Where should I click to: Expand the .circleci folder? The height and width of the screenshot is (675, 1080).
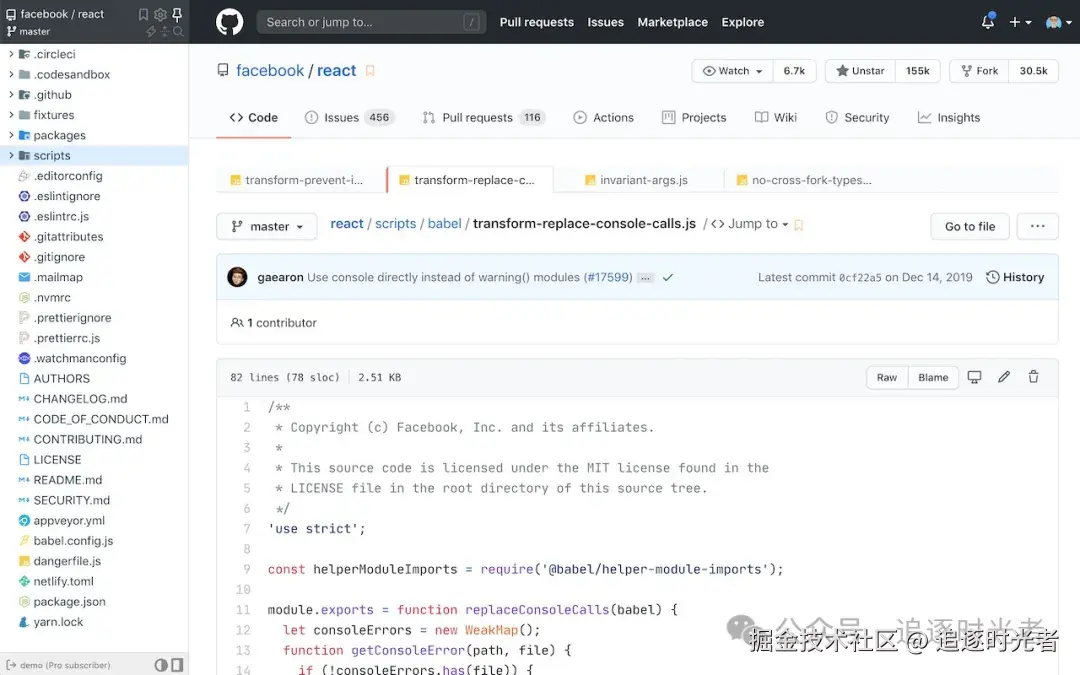pos(11,54)
